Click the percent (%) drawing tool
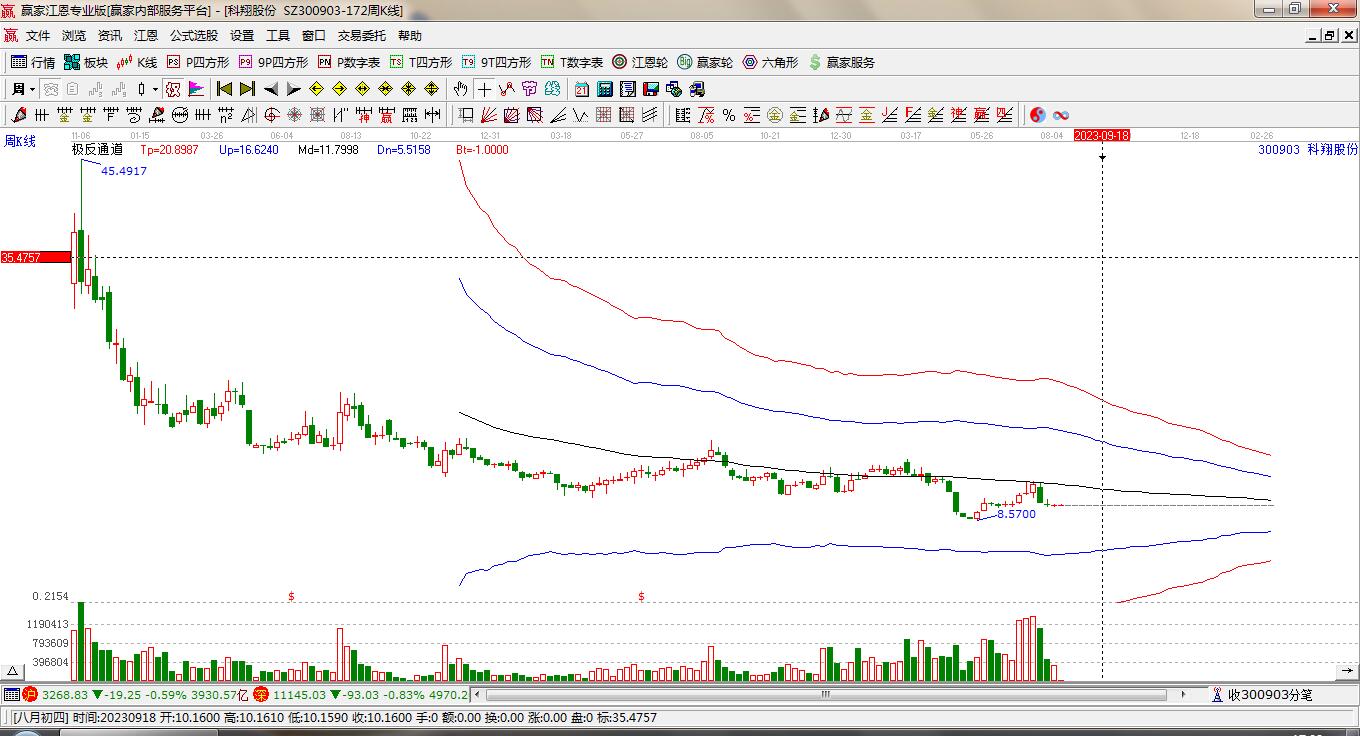 tap(729, 115)
